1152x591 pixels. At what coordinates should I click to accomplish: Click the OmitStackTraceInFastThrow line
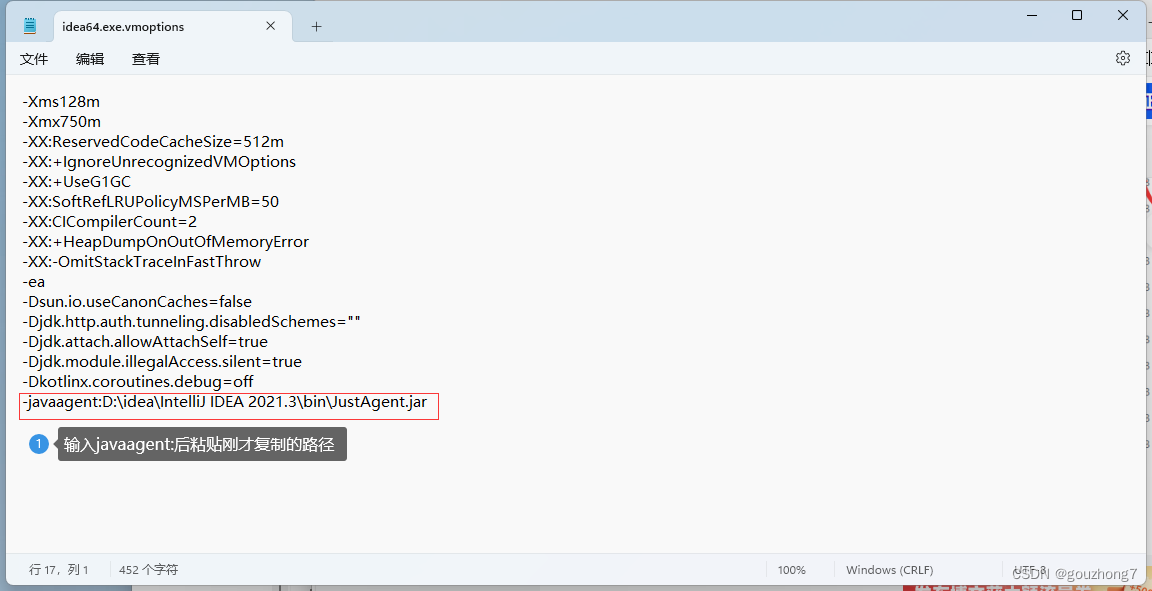pos(142,262)
